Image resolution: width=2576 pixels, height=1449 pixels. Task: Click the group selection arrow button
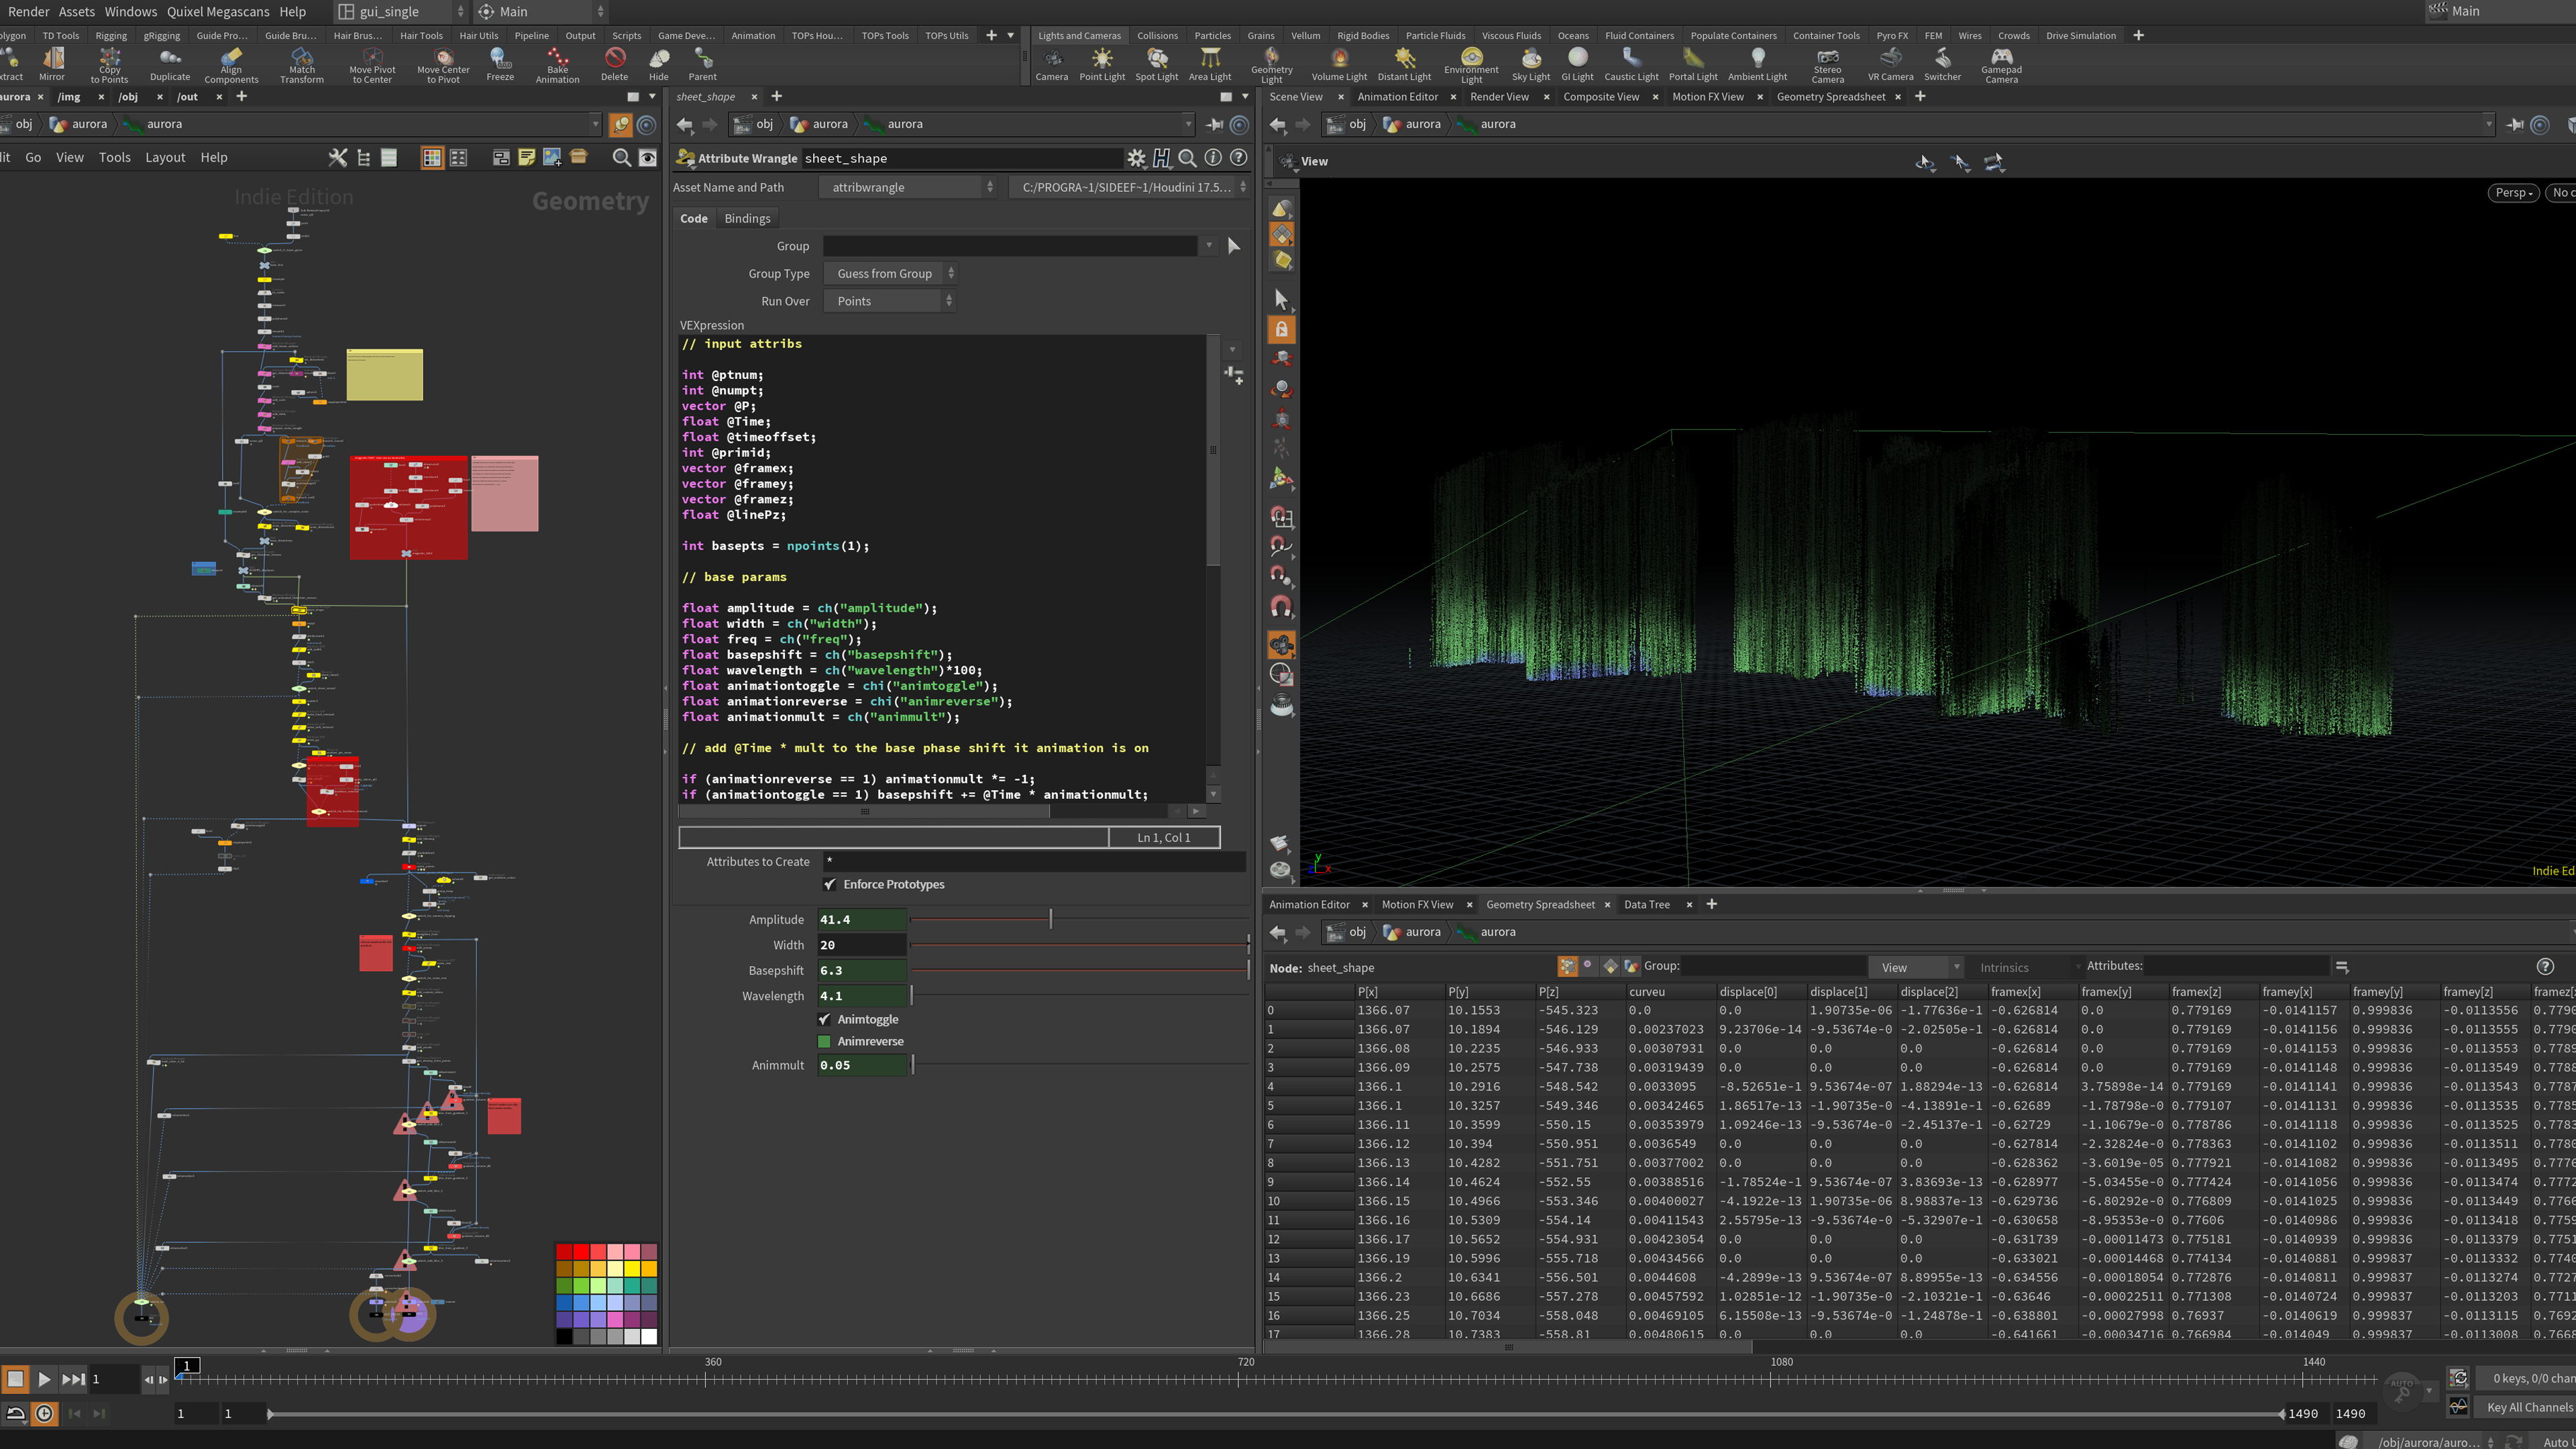(x=1234, y=246)
